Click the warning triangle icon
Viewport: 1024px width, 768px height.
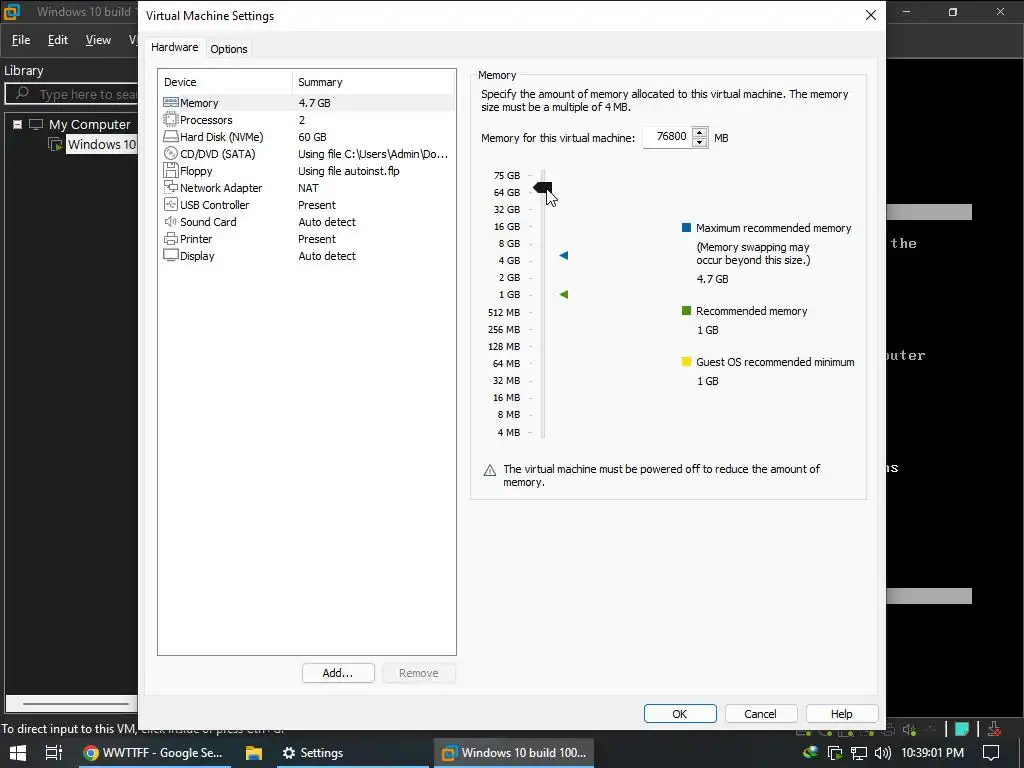(490, 470)
